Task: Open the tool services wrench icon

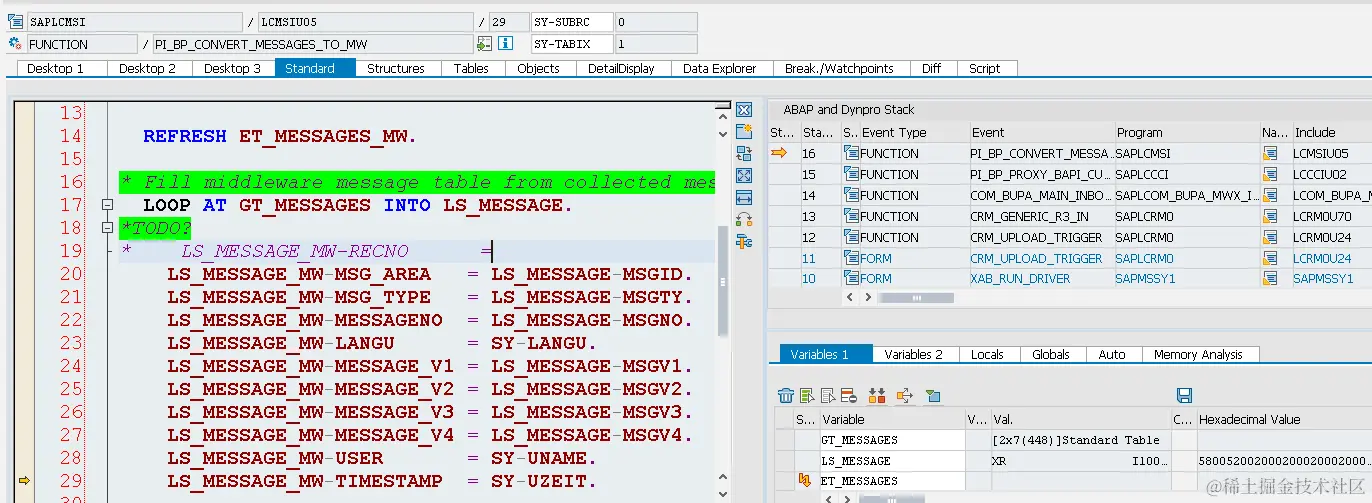Action: [743, 242]
